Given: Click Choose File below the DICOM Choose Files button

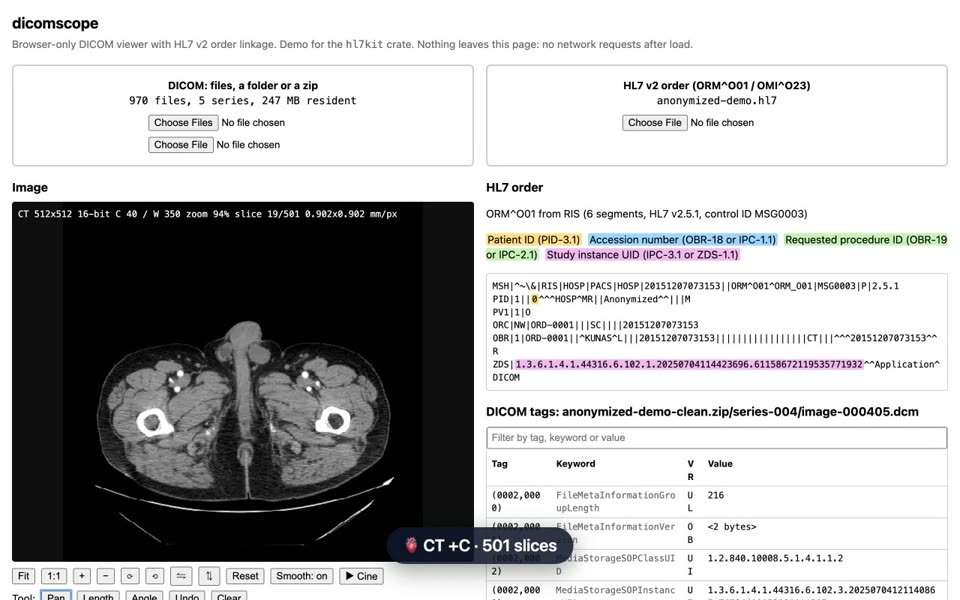Looking at the screenshot, I should [181, 144].
